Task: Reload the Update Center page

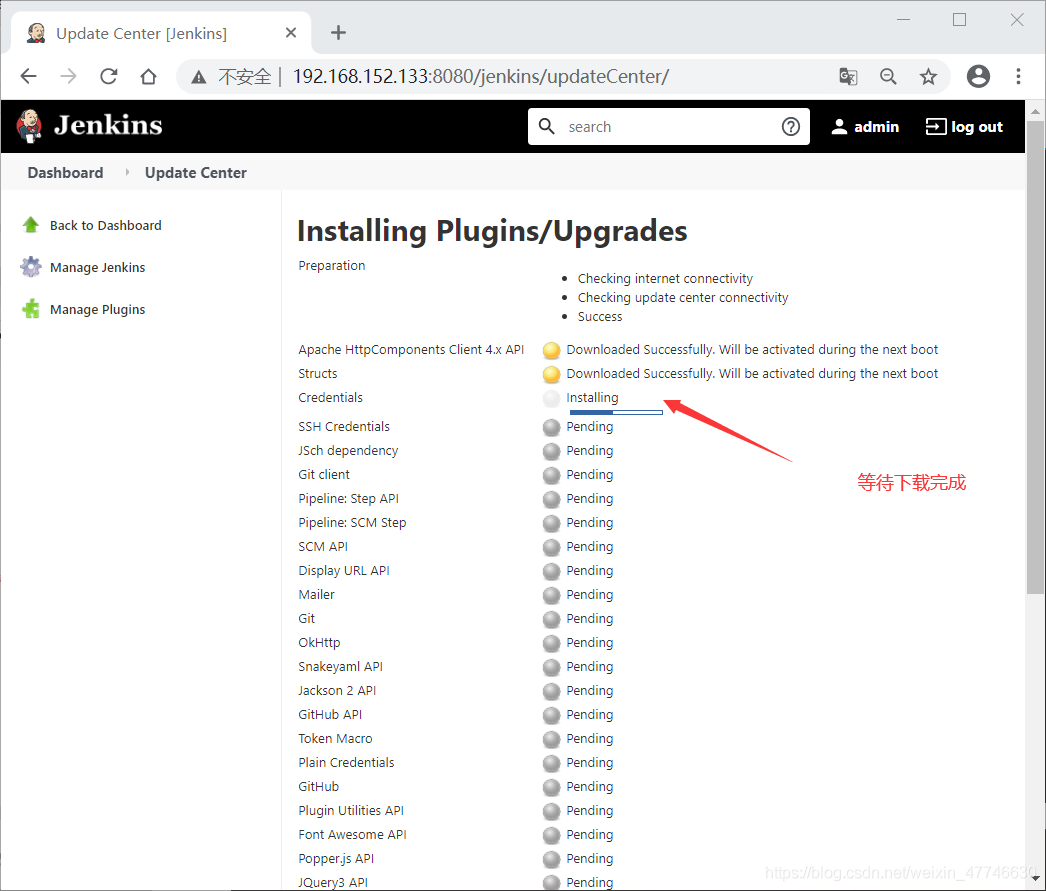Action: tap(109, 77)
